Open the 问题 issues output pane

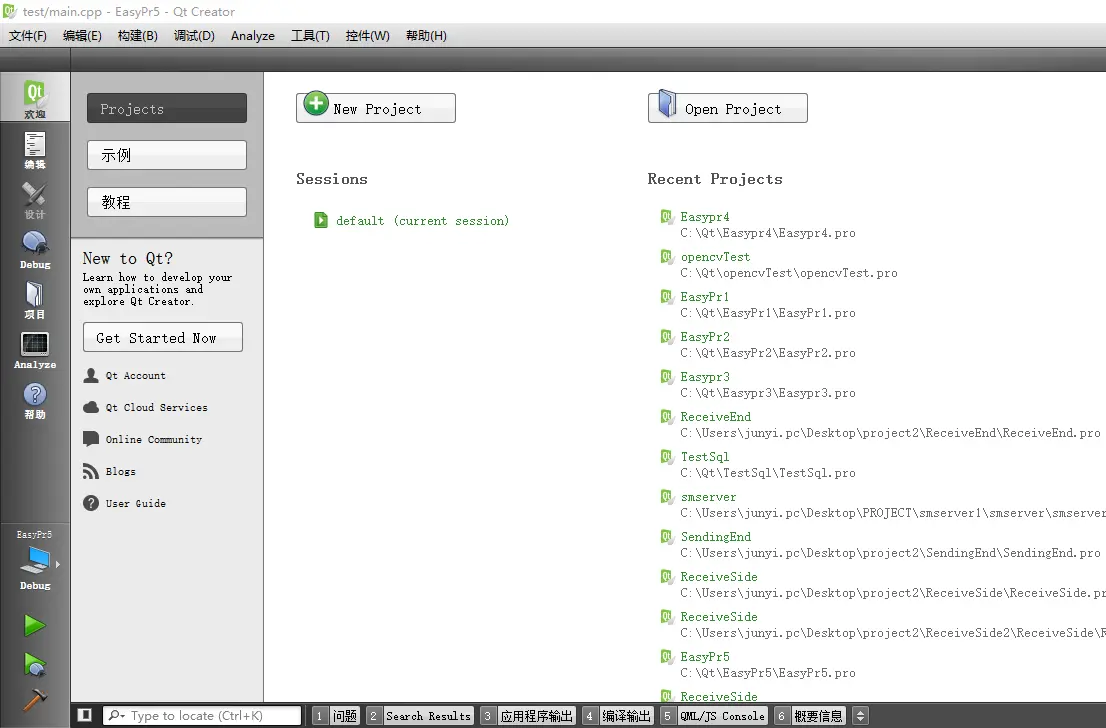(x=336, y=715)
